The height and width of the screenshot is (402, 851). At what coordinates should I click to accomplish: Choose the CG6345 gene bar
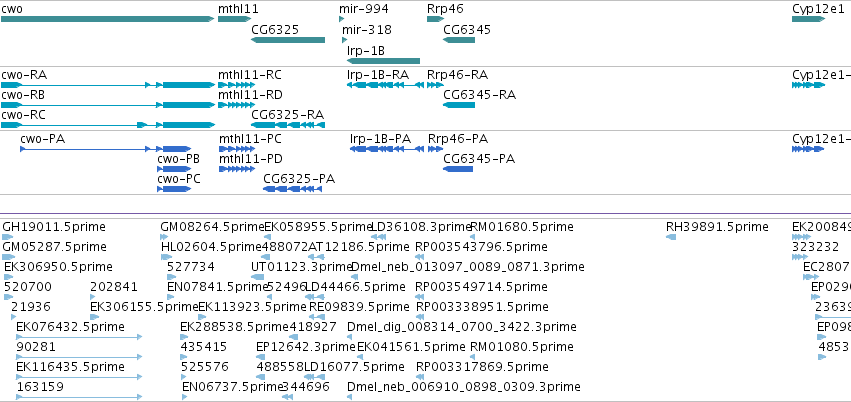click(x=459, y=40)
